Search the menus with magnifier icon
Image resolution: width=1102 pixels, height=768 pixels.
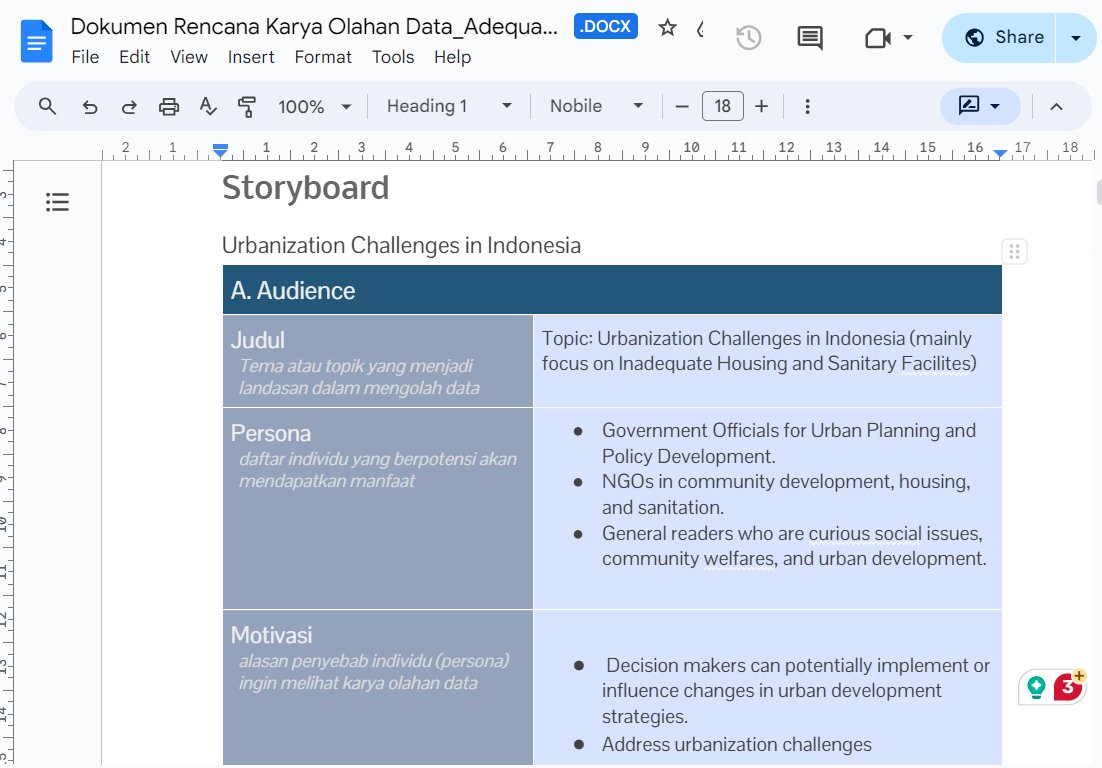click(x=47, y=106)
